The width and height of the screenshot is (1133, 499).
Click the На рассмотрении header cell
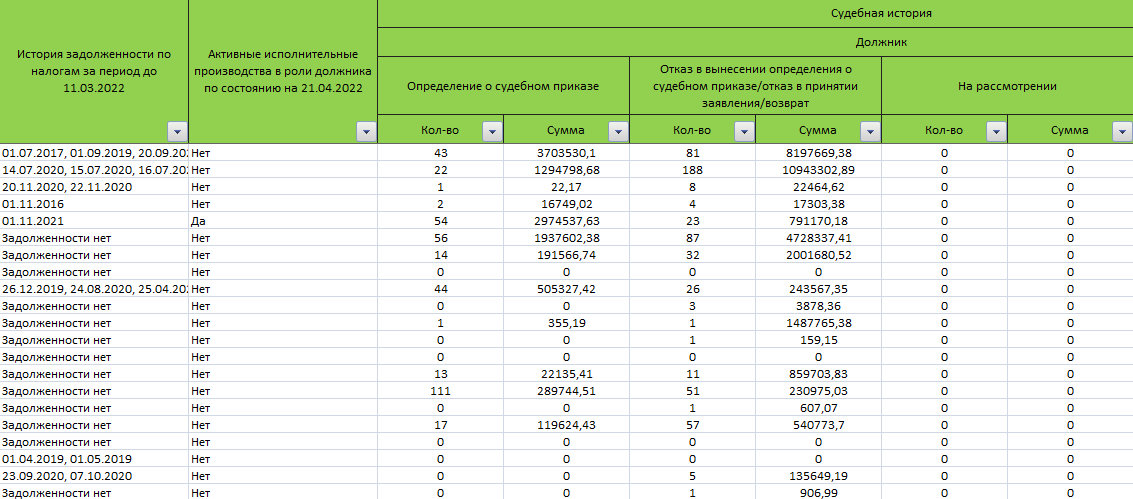[x=1006, y=87]
